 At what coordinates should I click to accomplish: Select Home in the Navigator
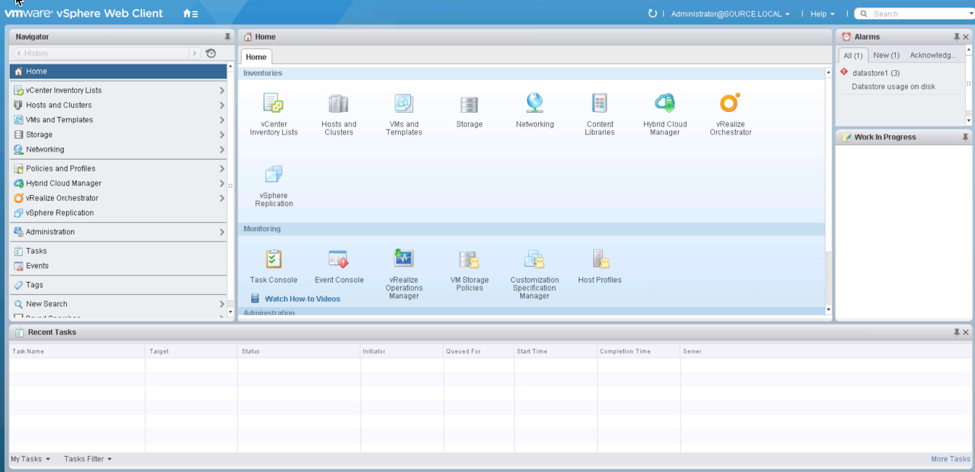click(x=118, y=72)
